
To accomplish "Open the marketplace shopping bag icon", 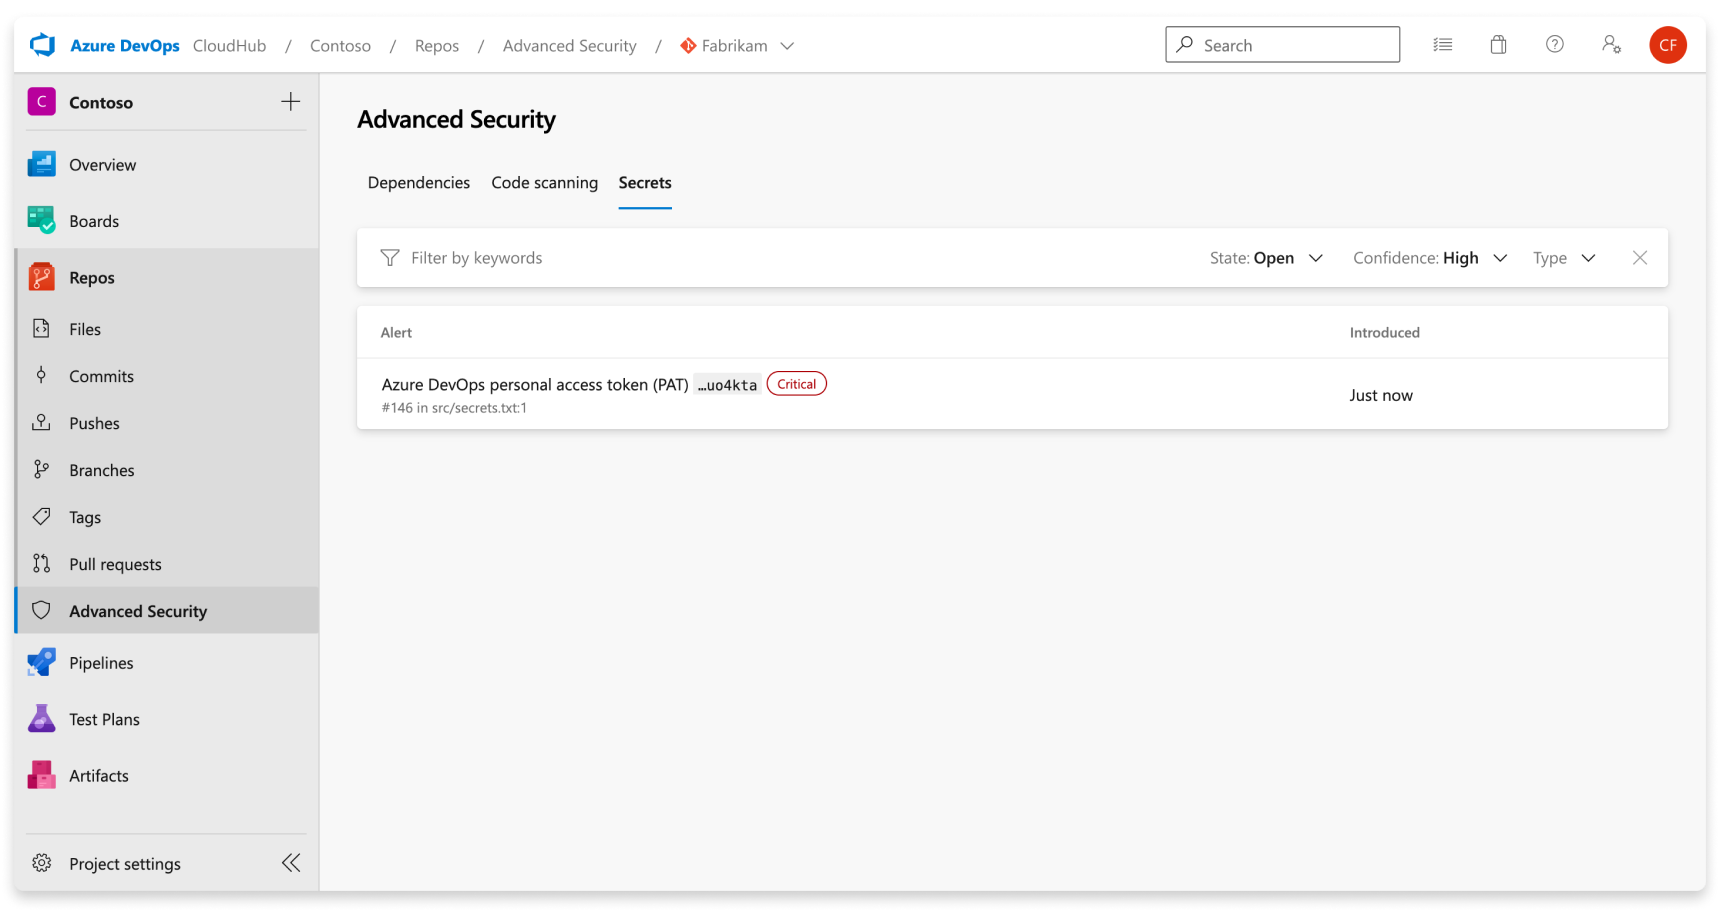I will tap(1498, 45).
